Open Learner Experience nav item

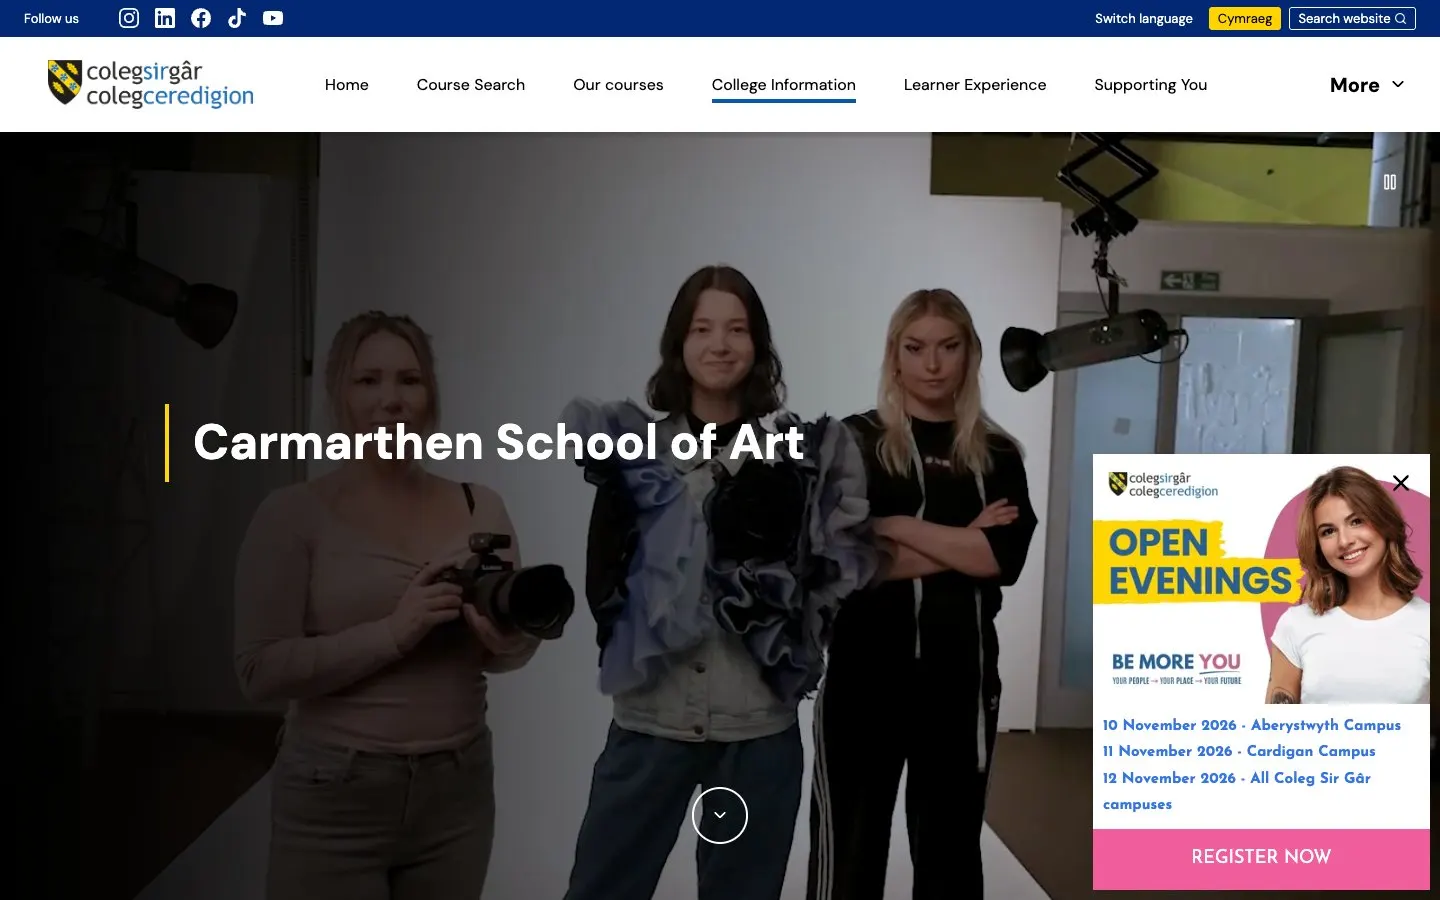pos(975,85)
